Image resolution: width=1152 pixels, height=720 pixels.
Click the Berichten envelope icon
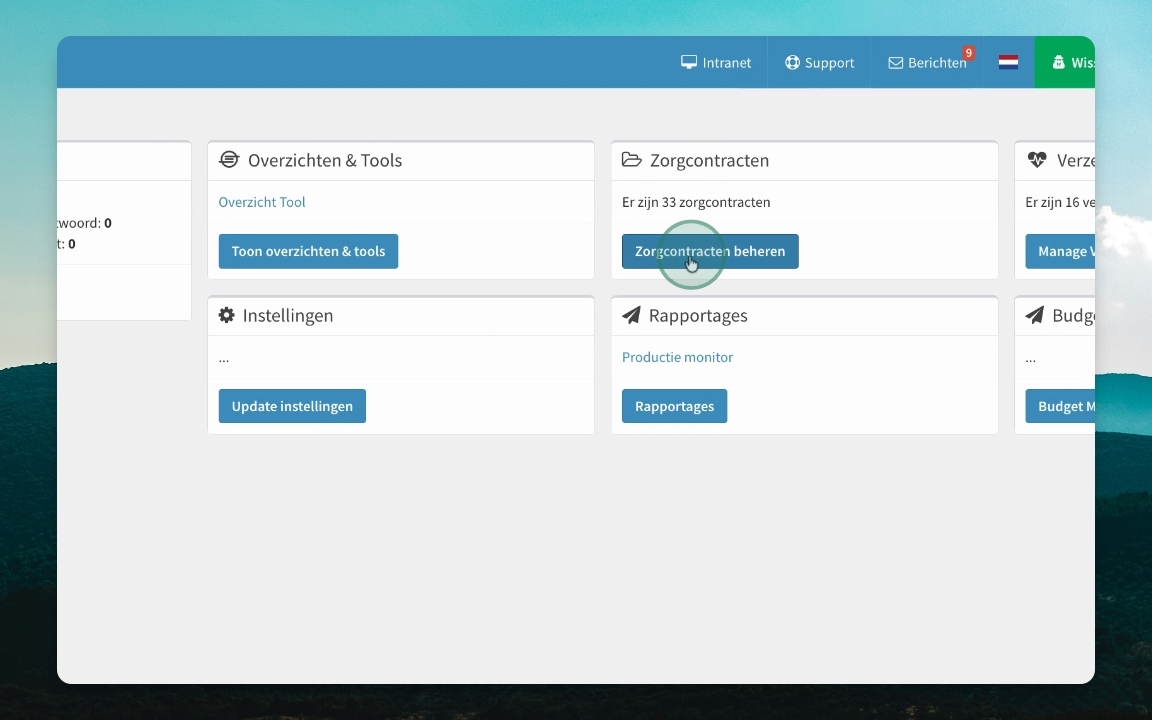[896, 63]
